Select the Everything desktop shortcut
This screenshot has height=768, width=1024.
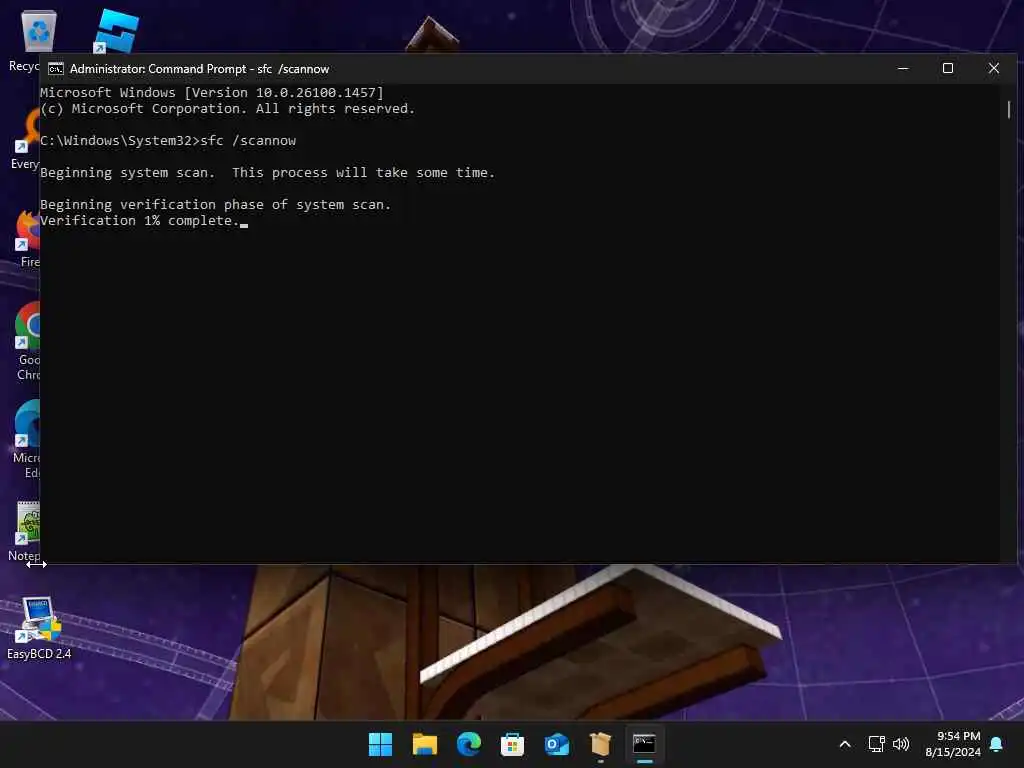(x=25, y=140)
